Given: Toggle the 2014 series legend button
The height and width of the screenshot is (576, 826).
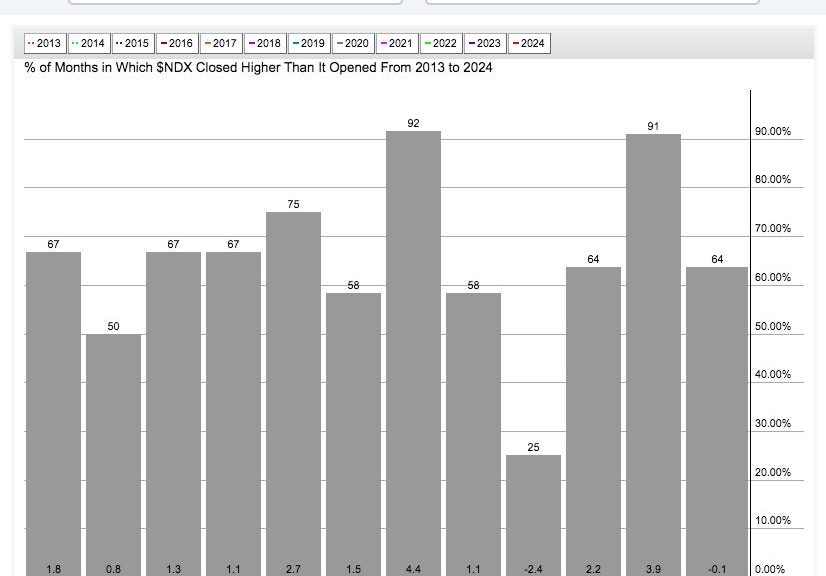Looking at the screenshot, I should pos(89,43).
